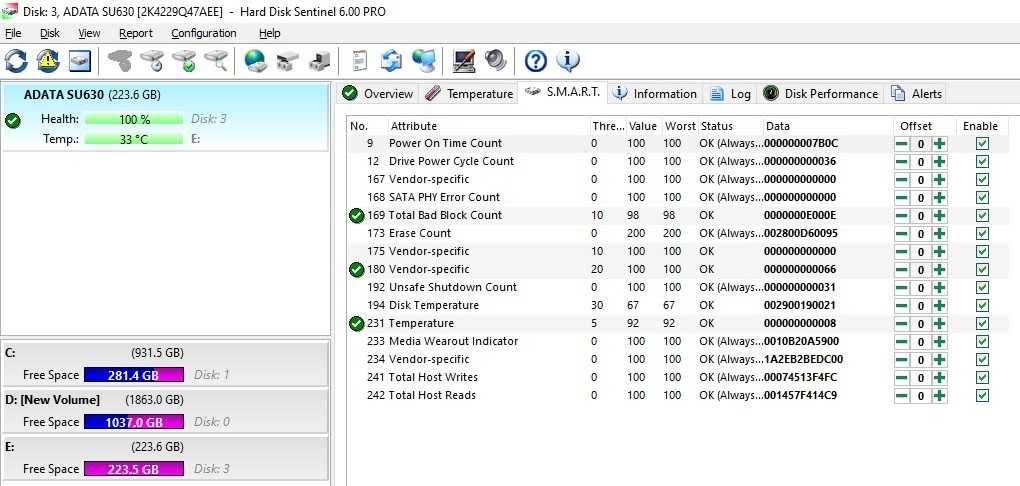Screen dimensions: 1020x486
Task: Open the Help menu
Action: coord(269,33)
